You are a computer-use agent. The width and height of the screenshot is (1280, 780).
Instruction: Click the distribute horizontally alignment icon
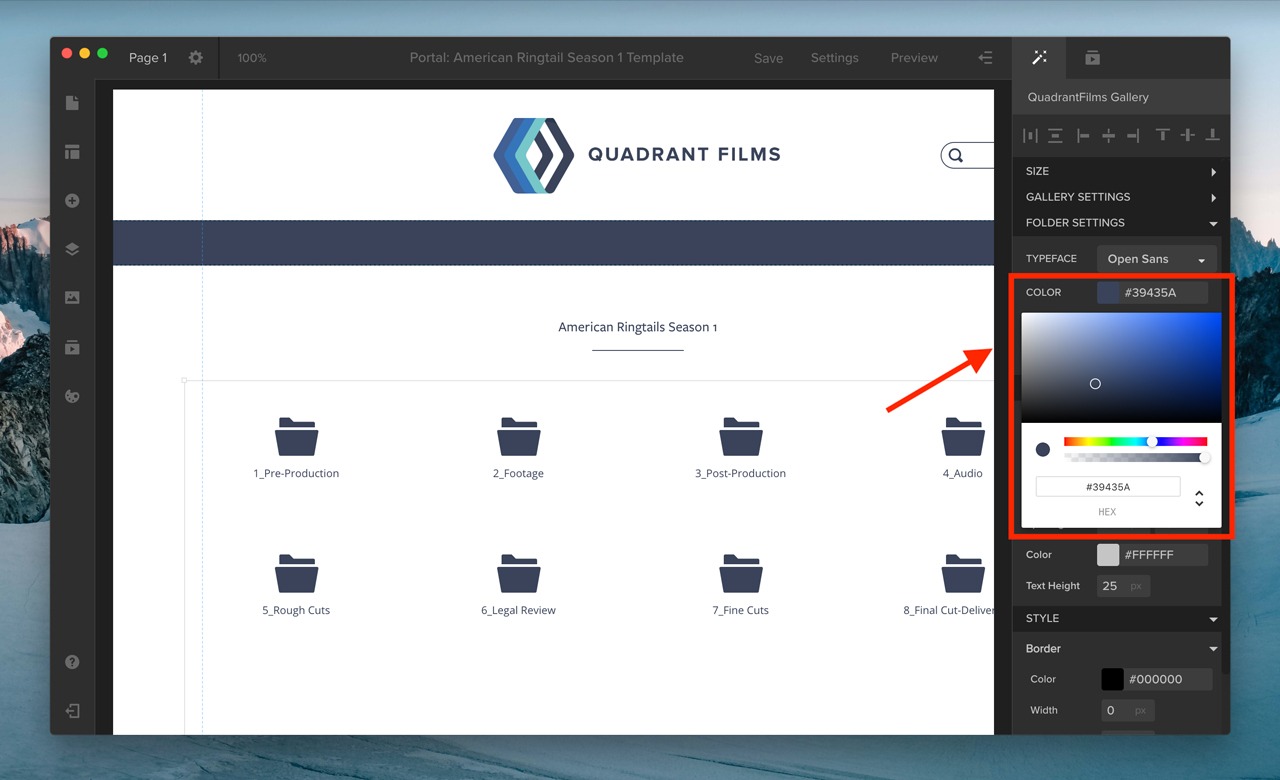click(1030, 135)
